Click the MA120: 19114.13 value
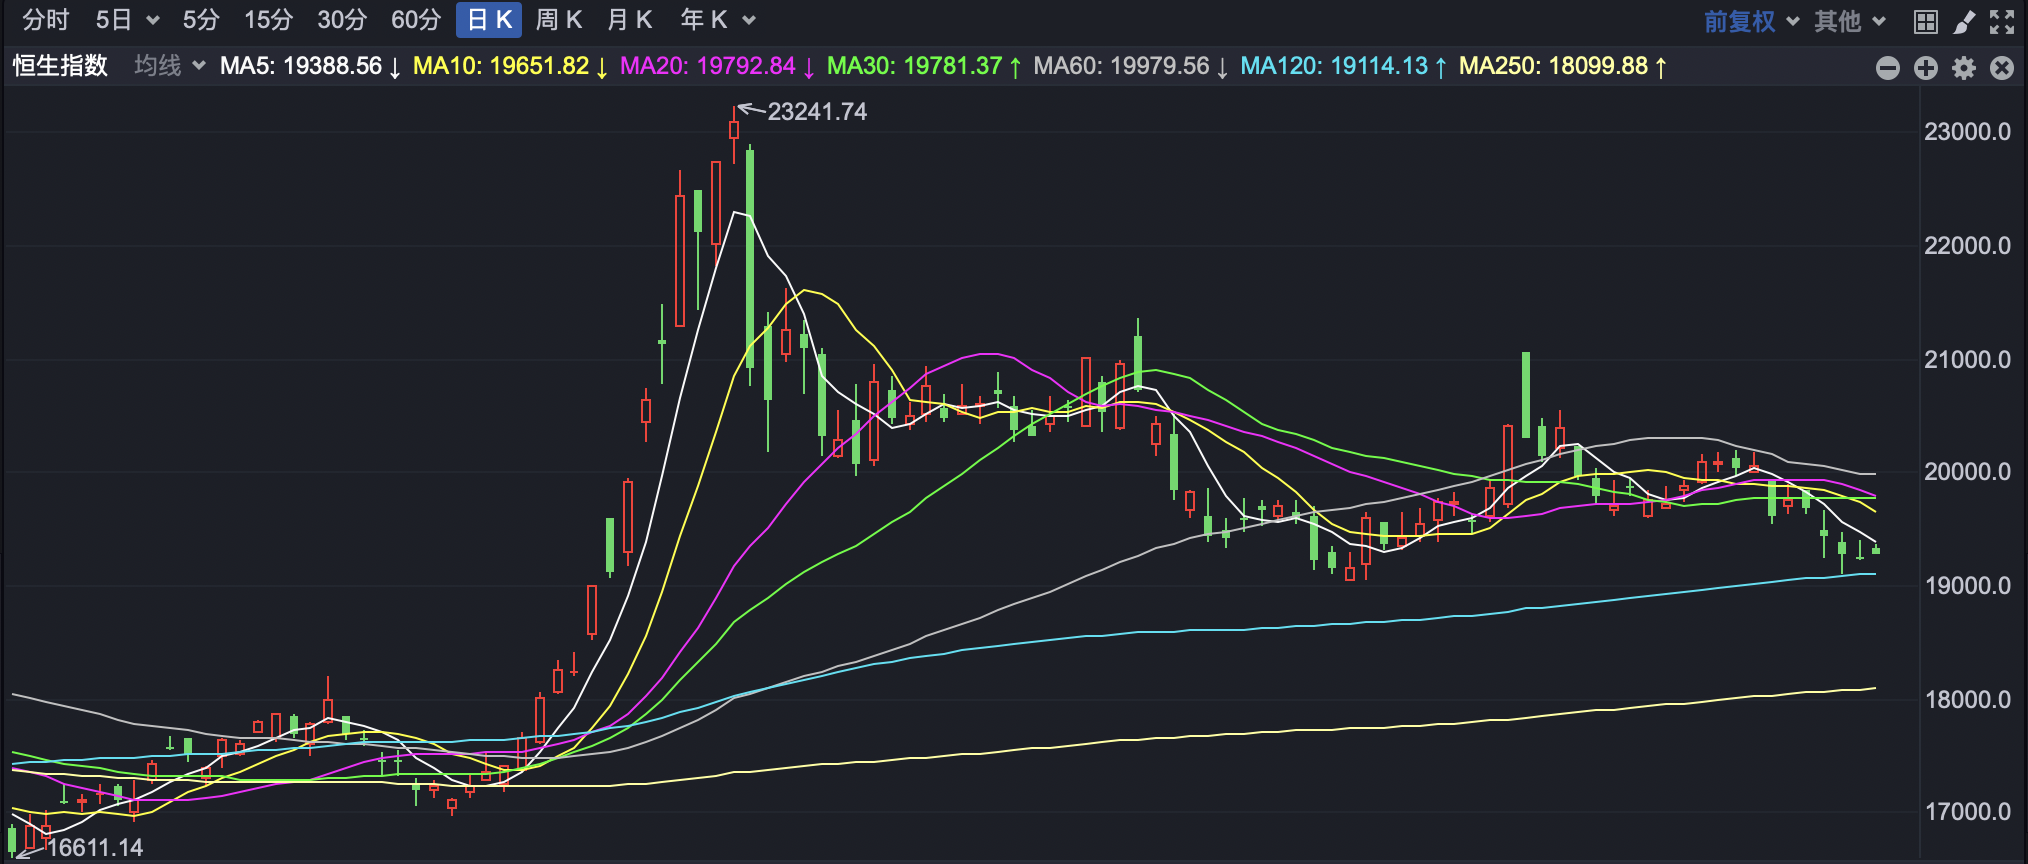 (x=1344, y=66)
